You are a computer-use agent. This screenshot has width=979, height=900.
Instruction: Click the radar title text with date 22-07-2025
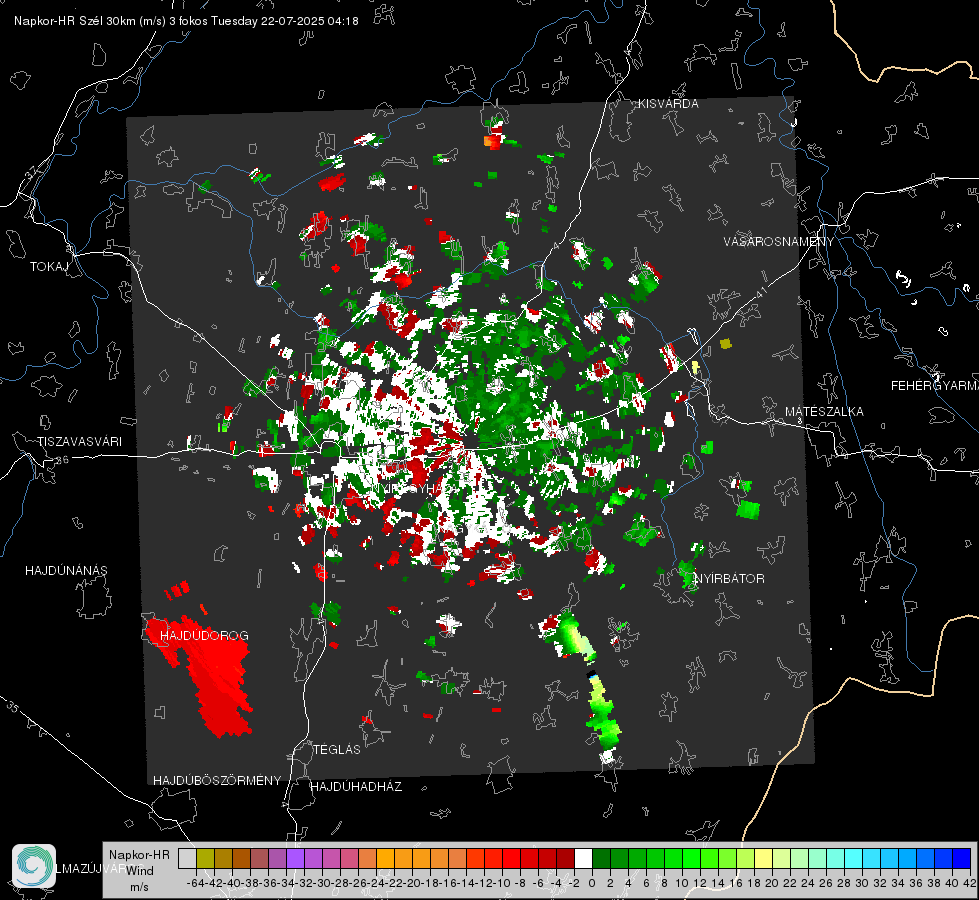[x=186, y=21]
